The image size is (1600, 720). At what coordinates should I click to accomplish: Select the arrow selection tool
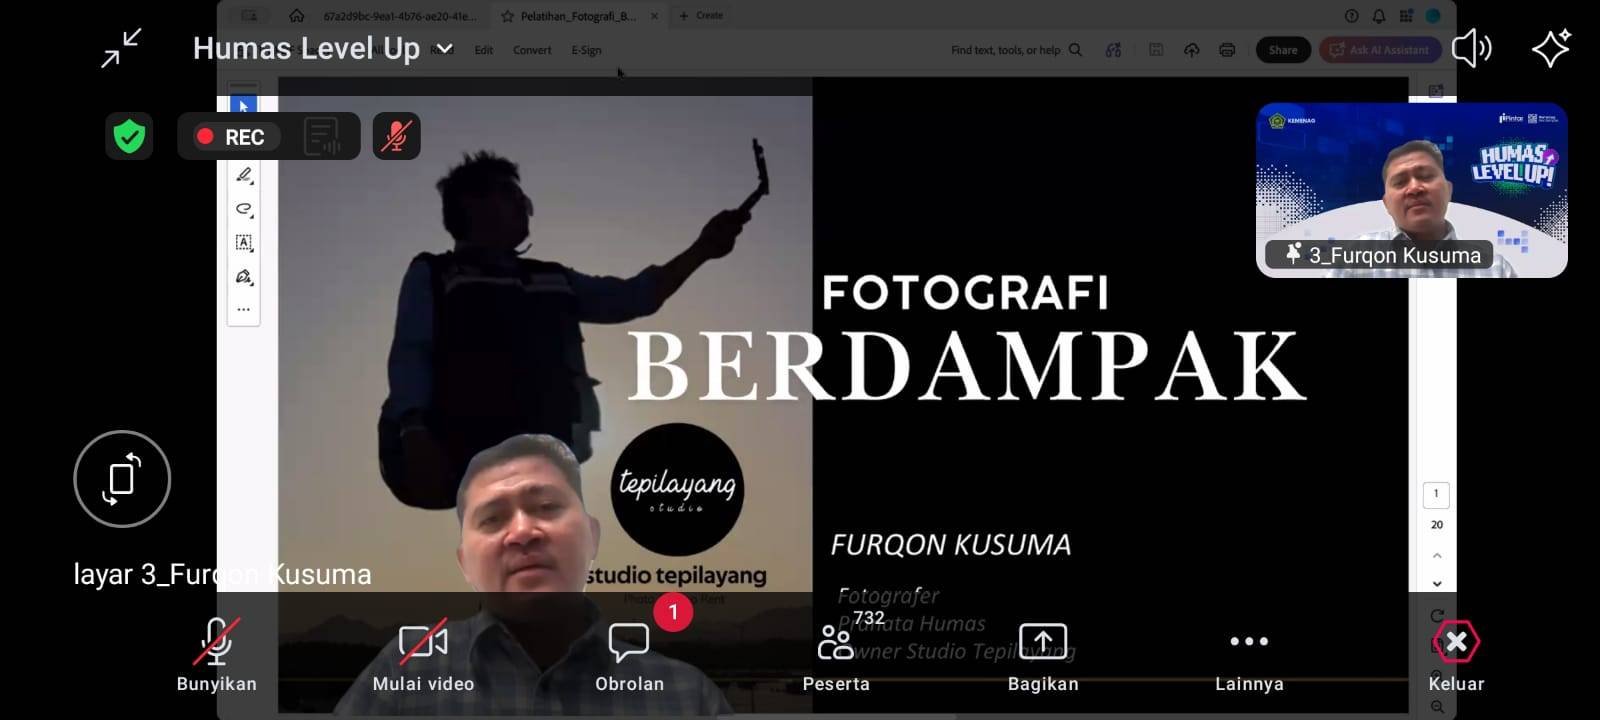click(244, 106)
